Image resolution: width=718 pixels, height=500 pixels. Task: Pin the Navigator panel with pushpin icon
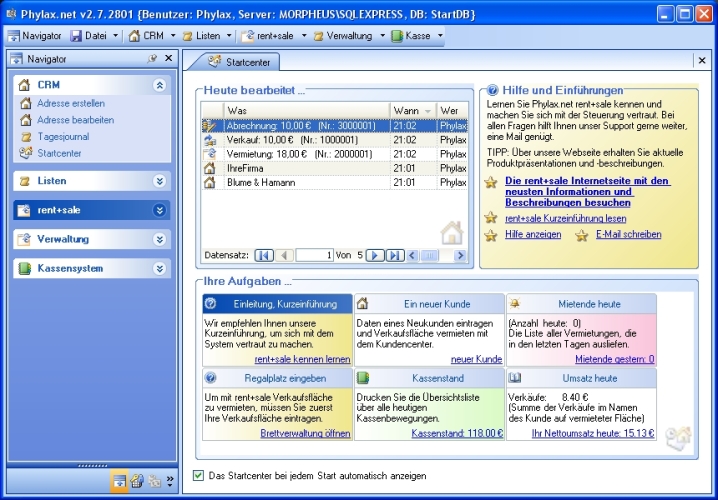click(x=152, y=59)
